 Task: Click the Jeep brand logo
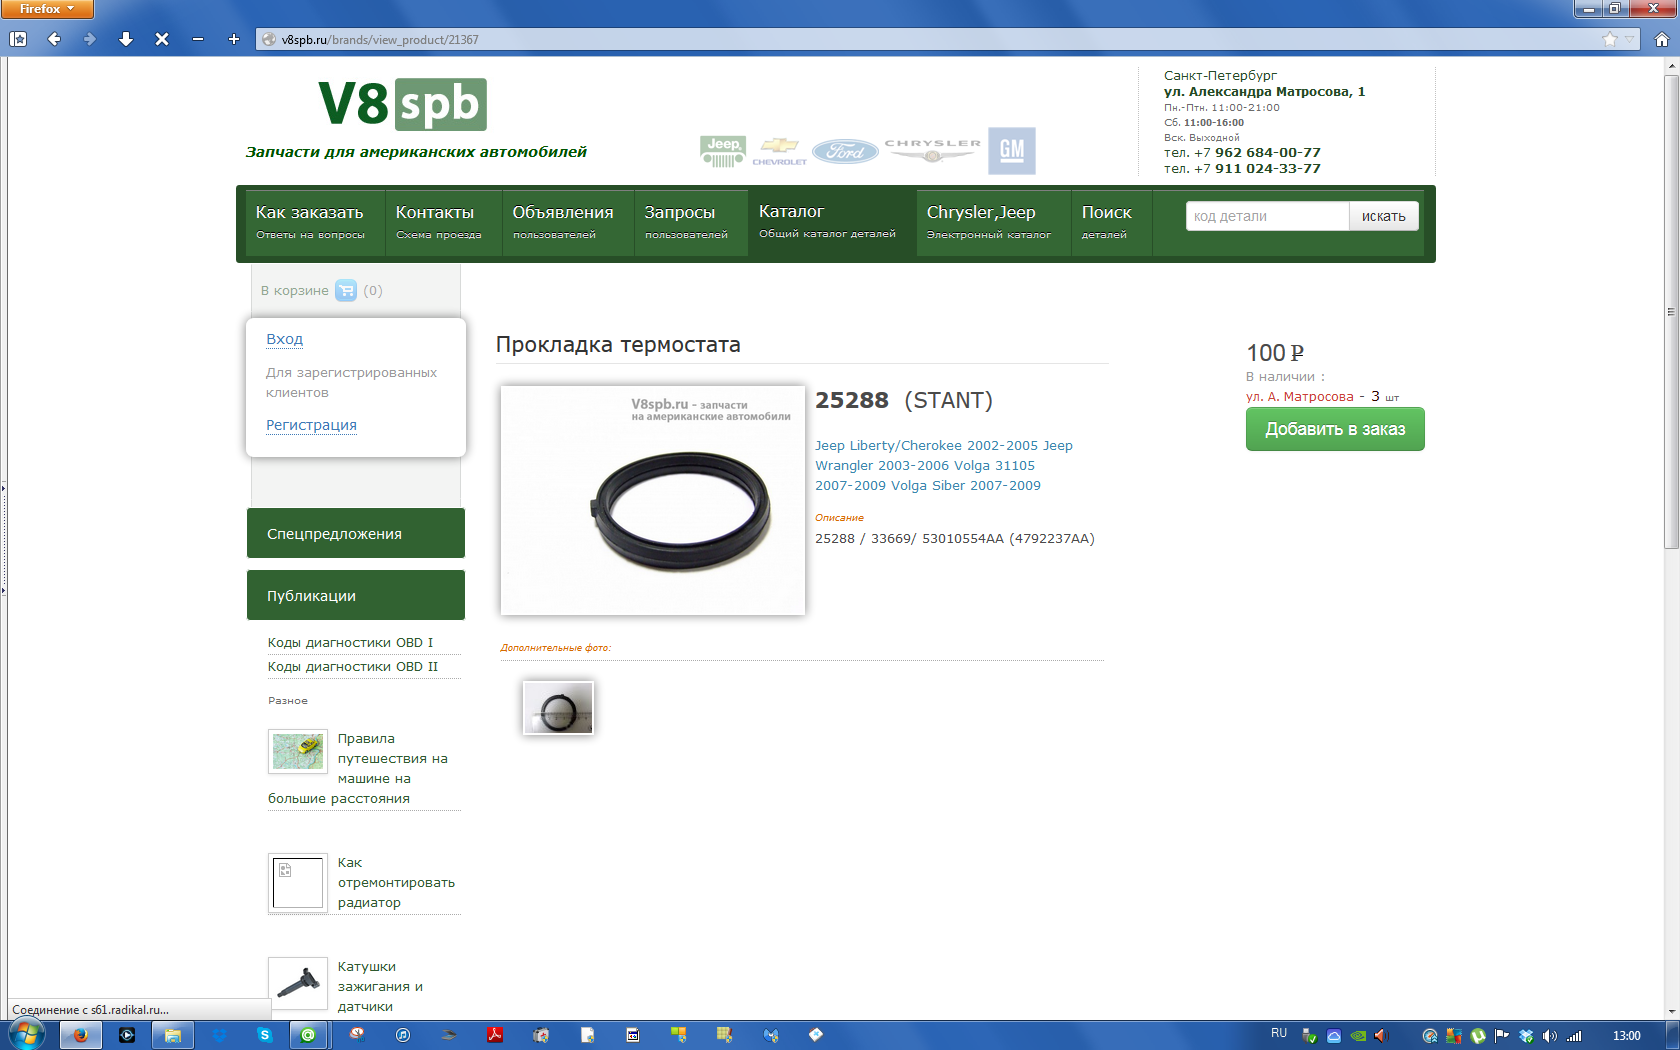pos(723,151)
